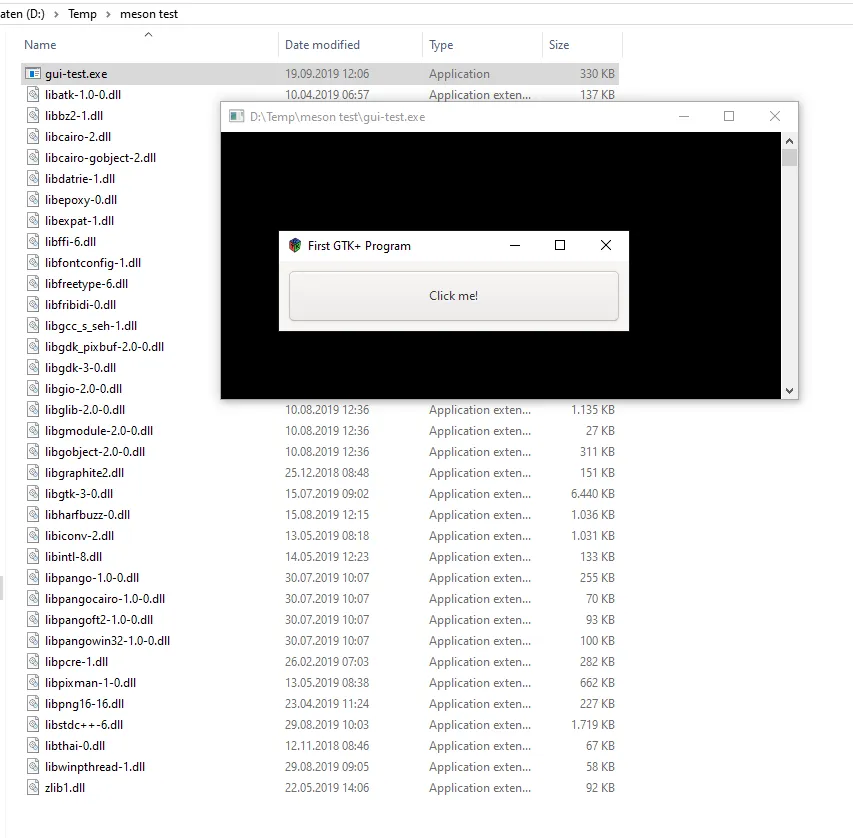
Task: Click the libgdk_pixbuf-2.0-0.dll file icon
Action: click(x=33, y=347)
